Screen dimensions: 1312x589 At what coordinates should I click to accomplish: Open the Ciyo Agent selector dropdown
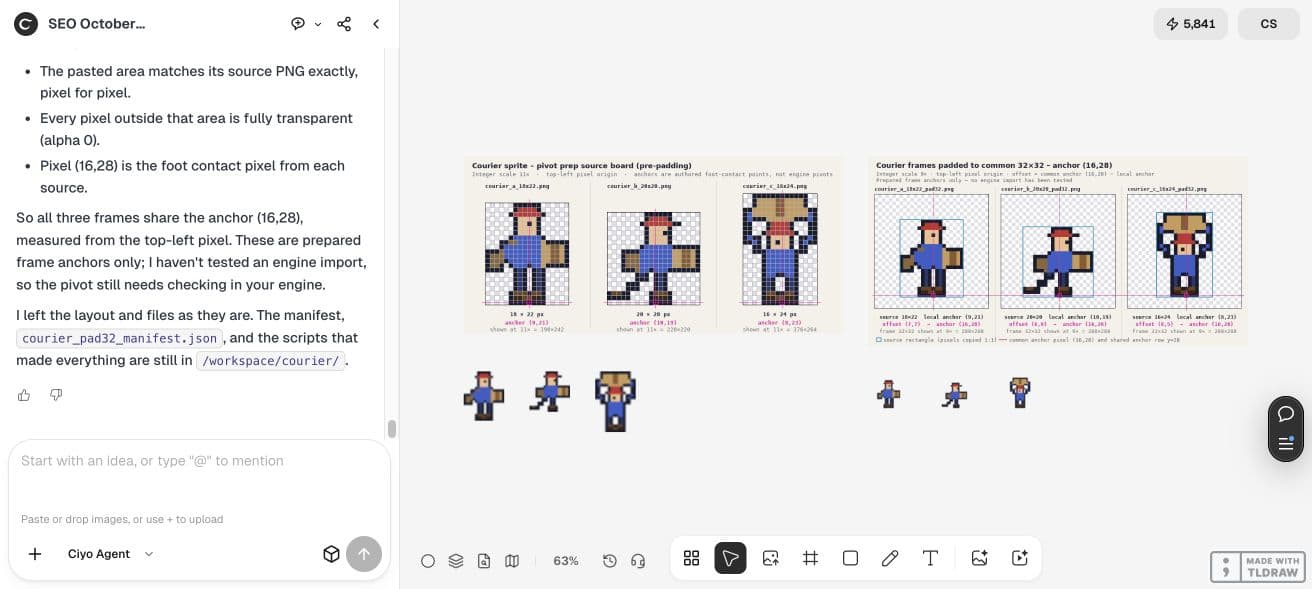110,554
